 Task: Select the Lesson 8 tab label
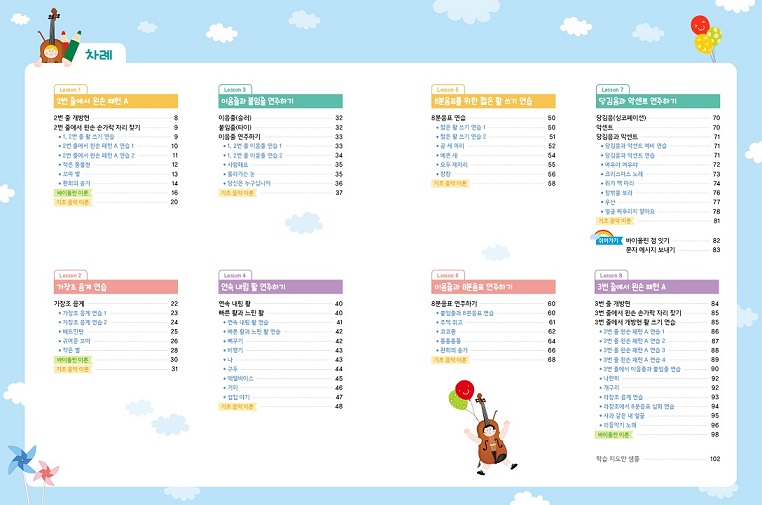tap(610, 275)
